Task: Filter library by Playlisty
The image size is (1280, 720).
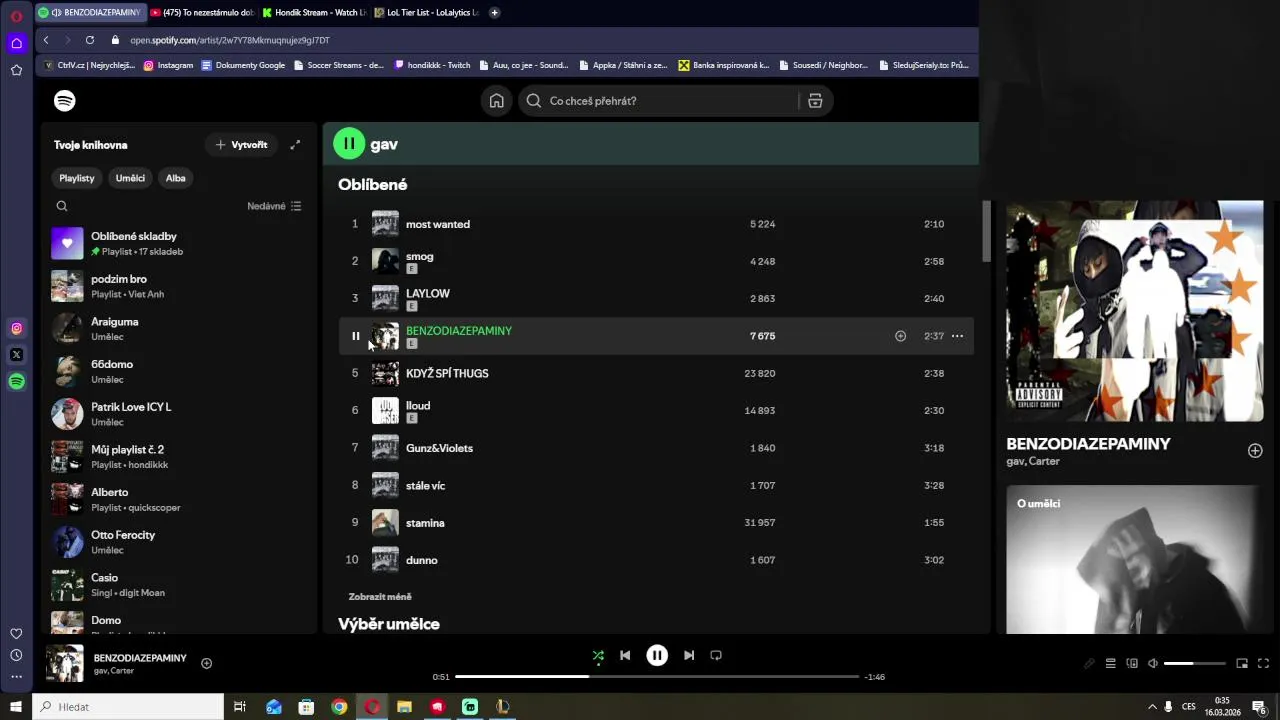Action: point(77,178)
